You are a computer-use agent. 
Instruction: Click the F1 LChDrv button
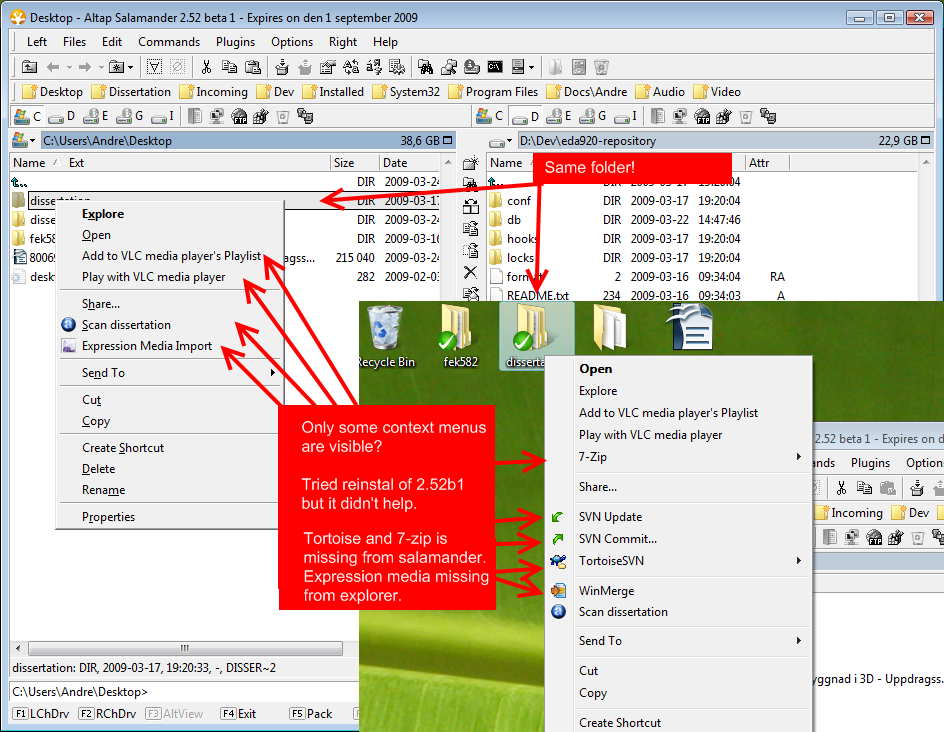point(42,713)
